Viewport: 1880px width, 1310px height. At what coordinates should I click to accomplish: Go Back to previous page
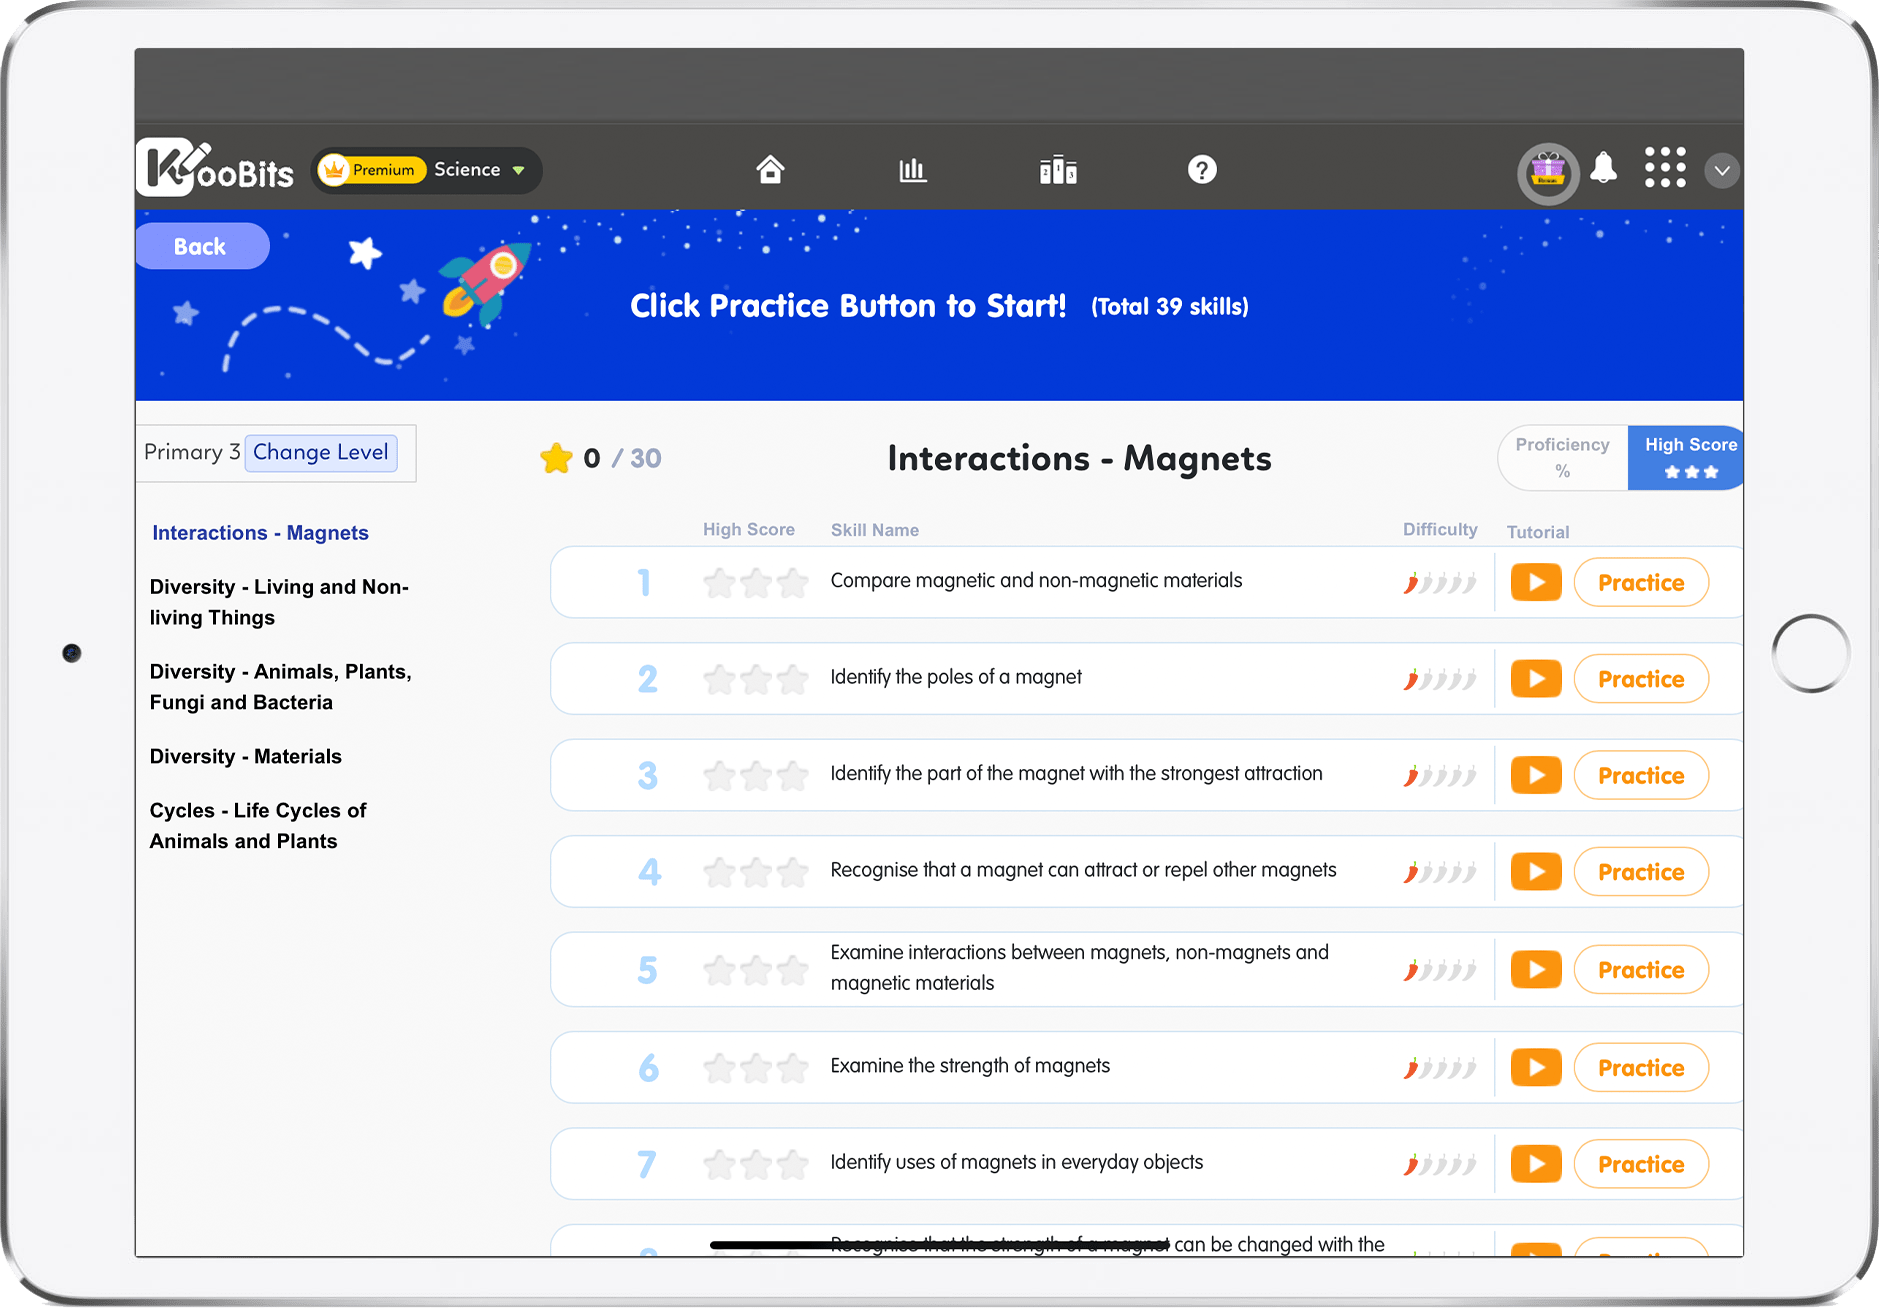202,246
